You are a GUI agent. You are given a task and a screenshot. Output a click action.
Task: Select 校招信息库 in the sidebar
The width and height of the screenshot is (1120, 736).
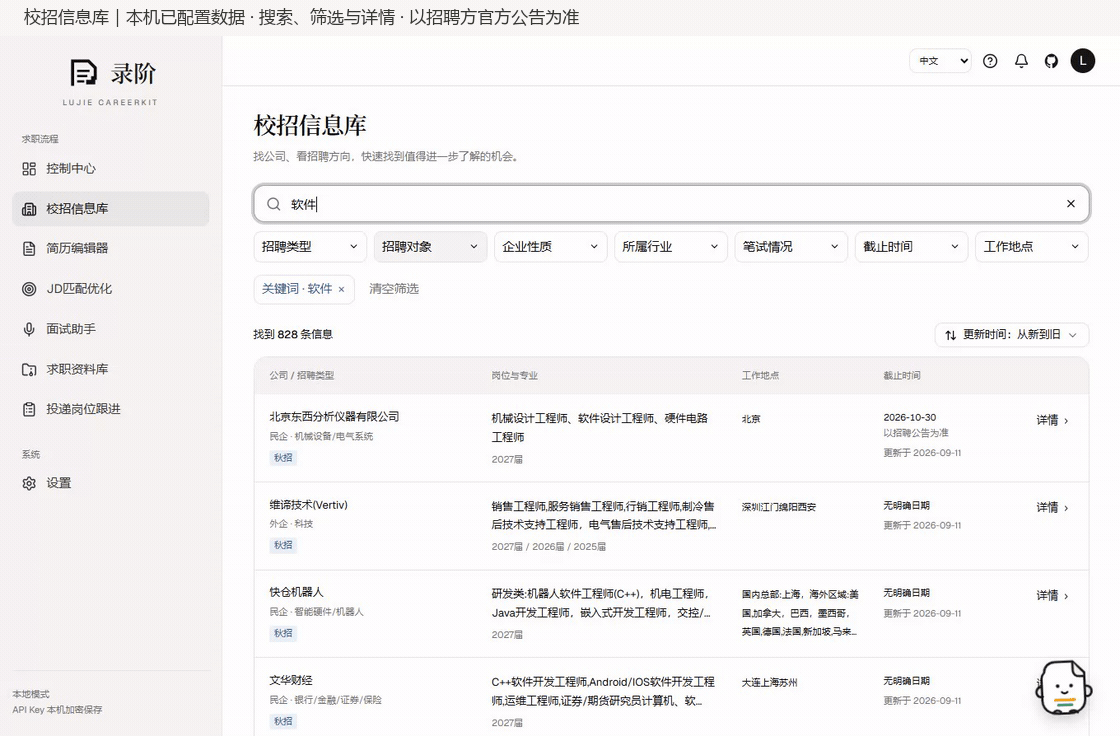111,209
